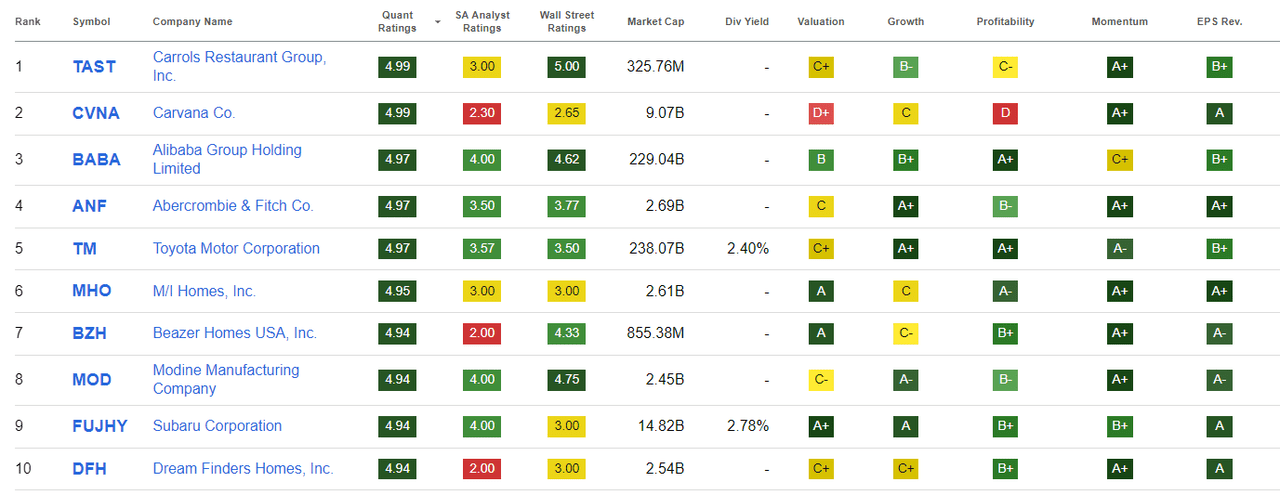This screenshot has height=495, width=1280.
Task: Sort by Valuation column header
Action: [x=821, y=21]
